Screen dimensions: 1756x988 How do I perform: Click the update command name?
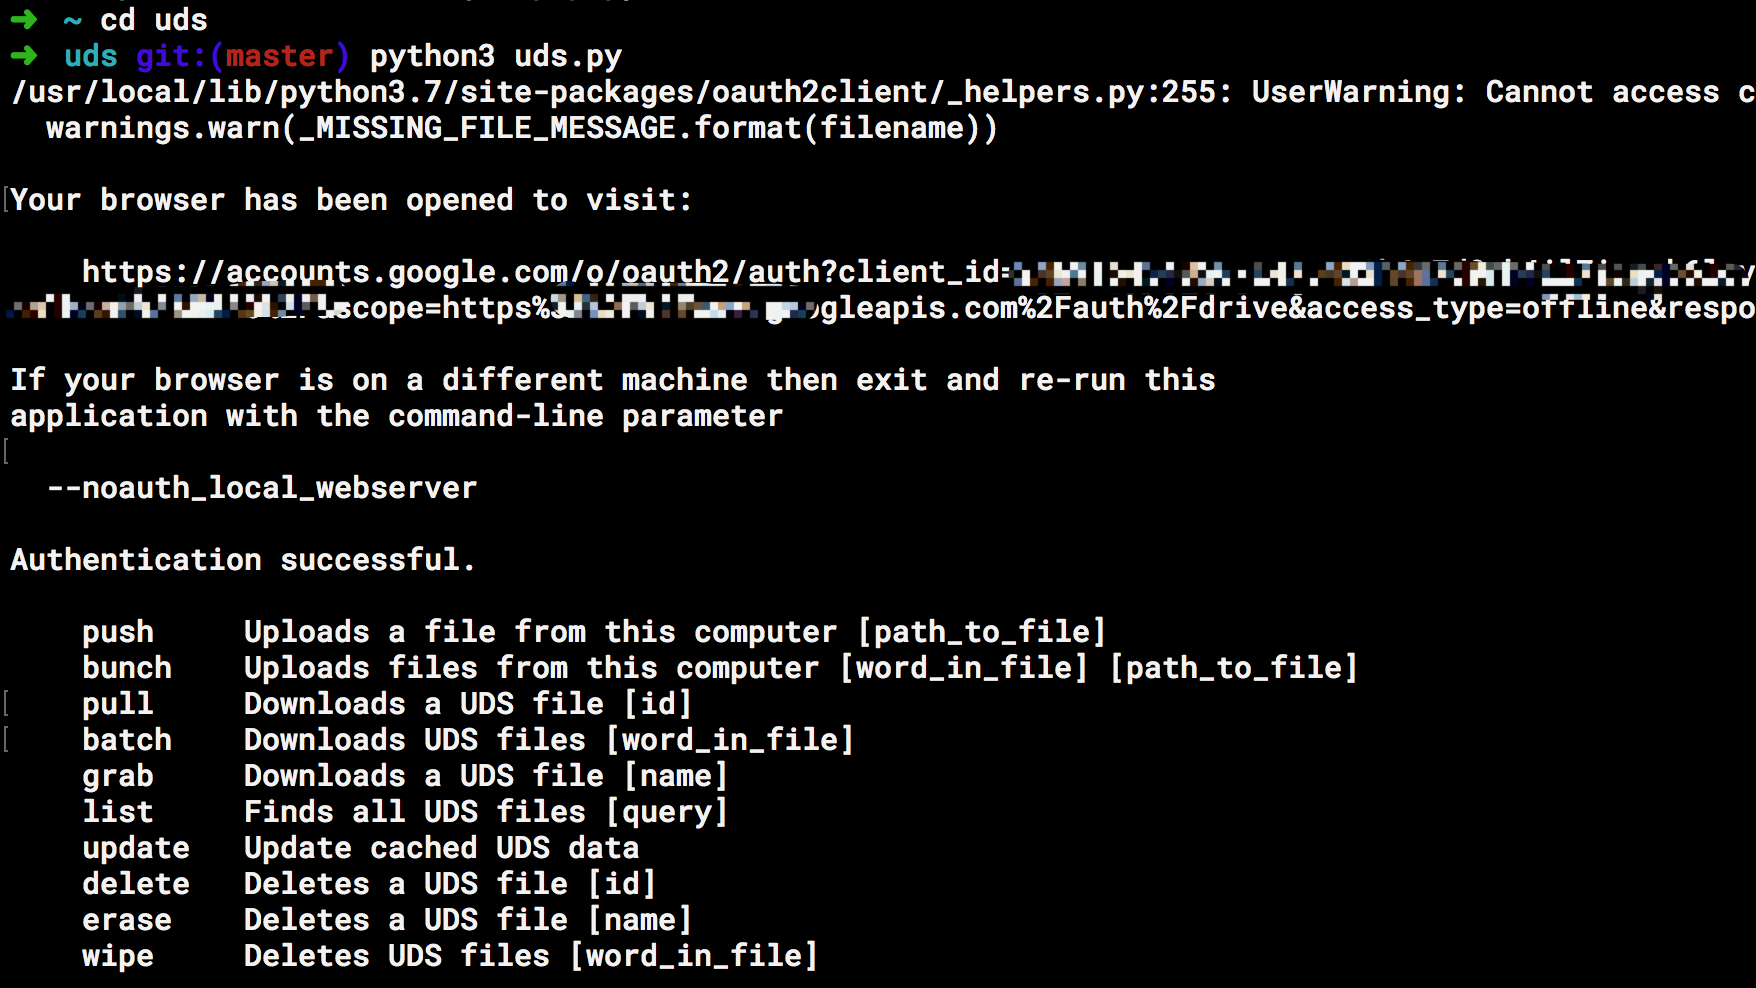[136, 848]
